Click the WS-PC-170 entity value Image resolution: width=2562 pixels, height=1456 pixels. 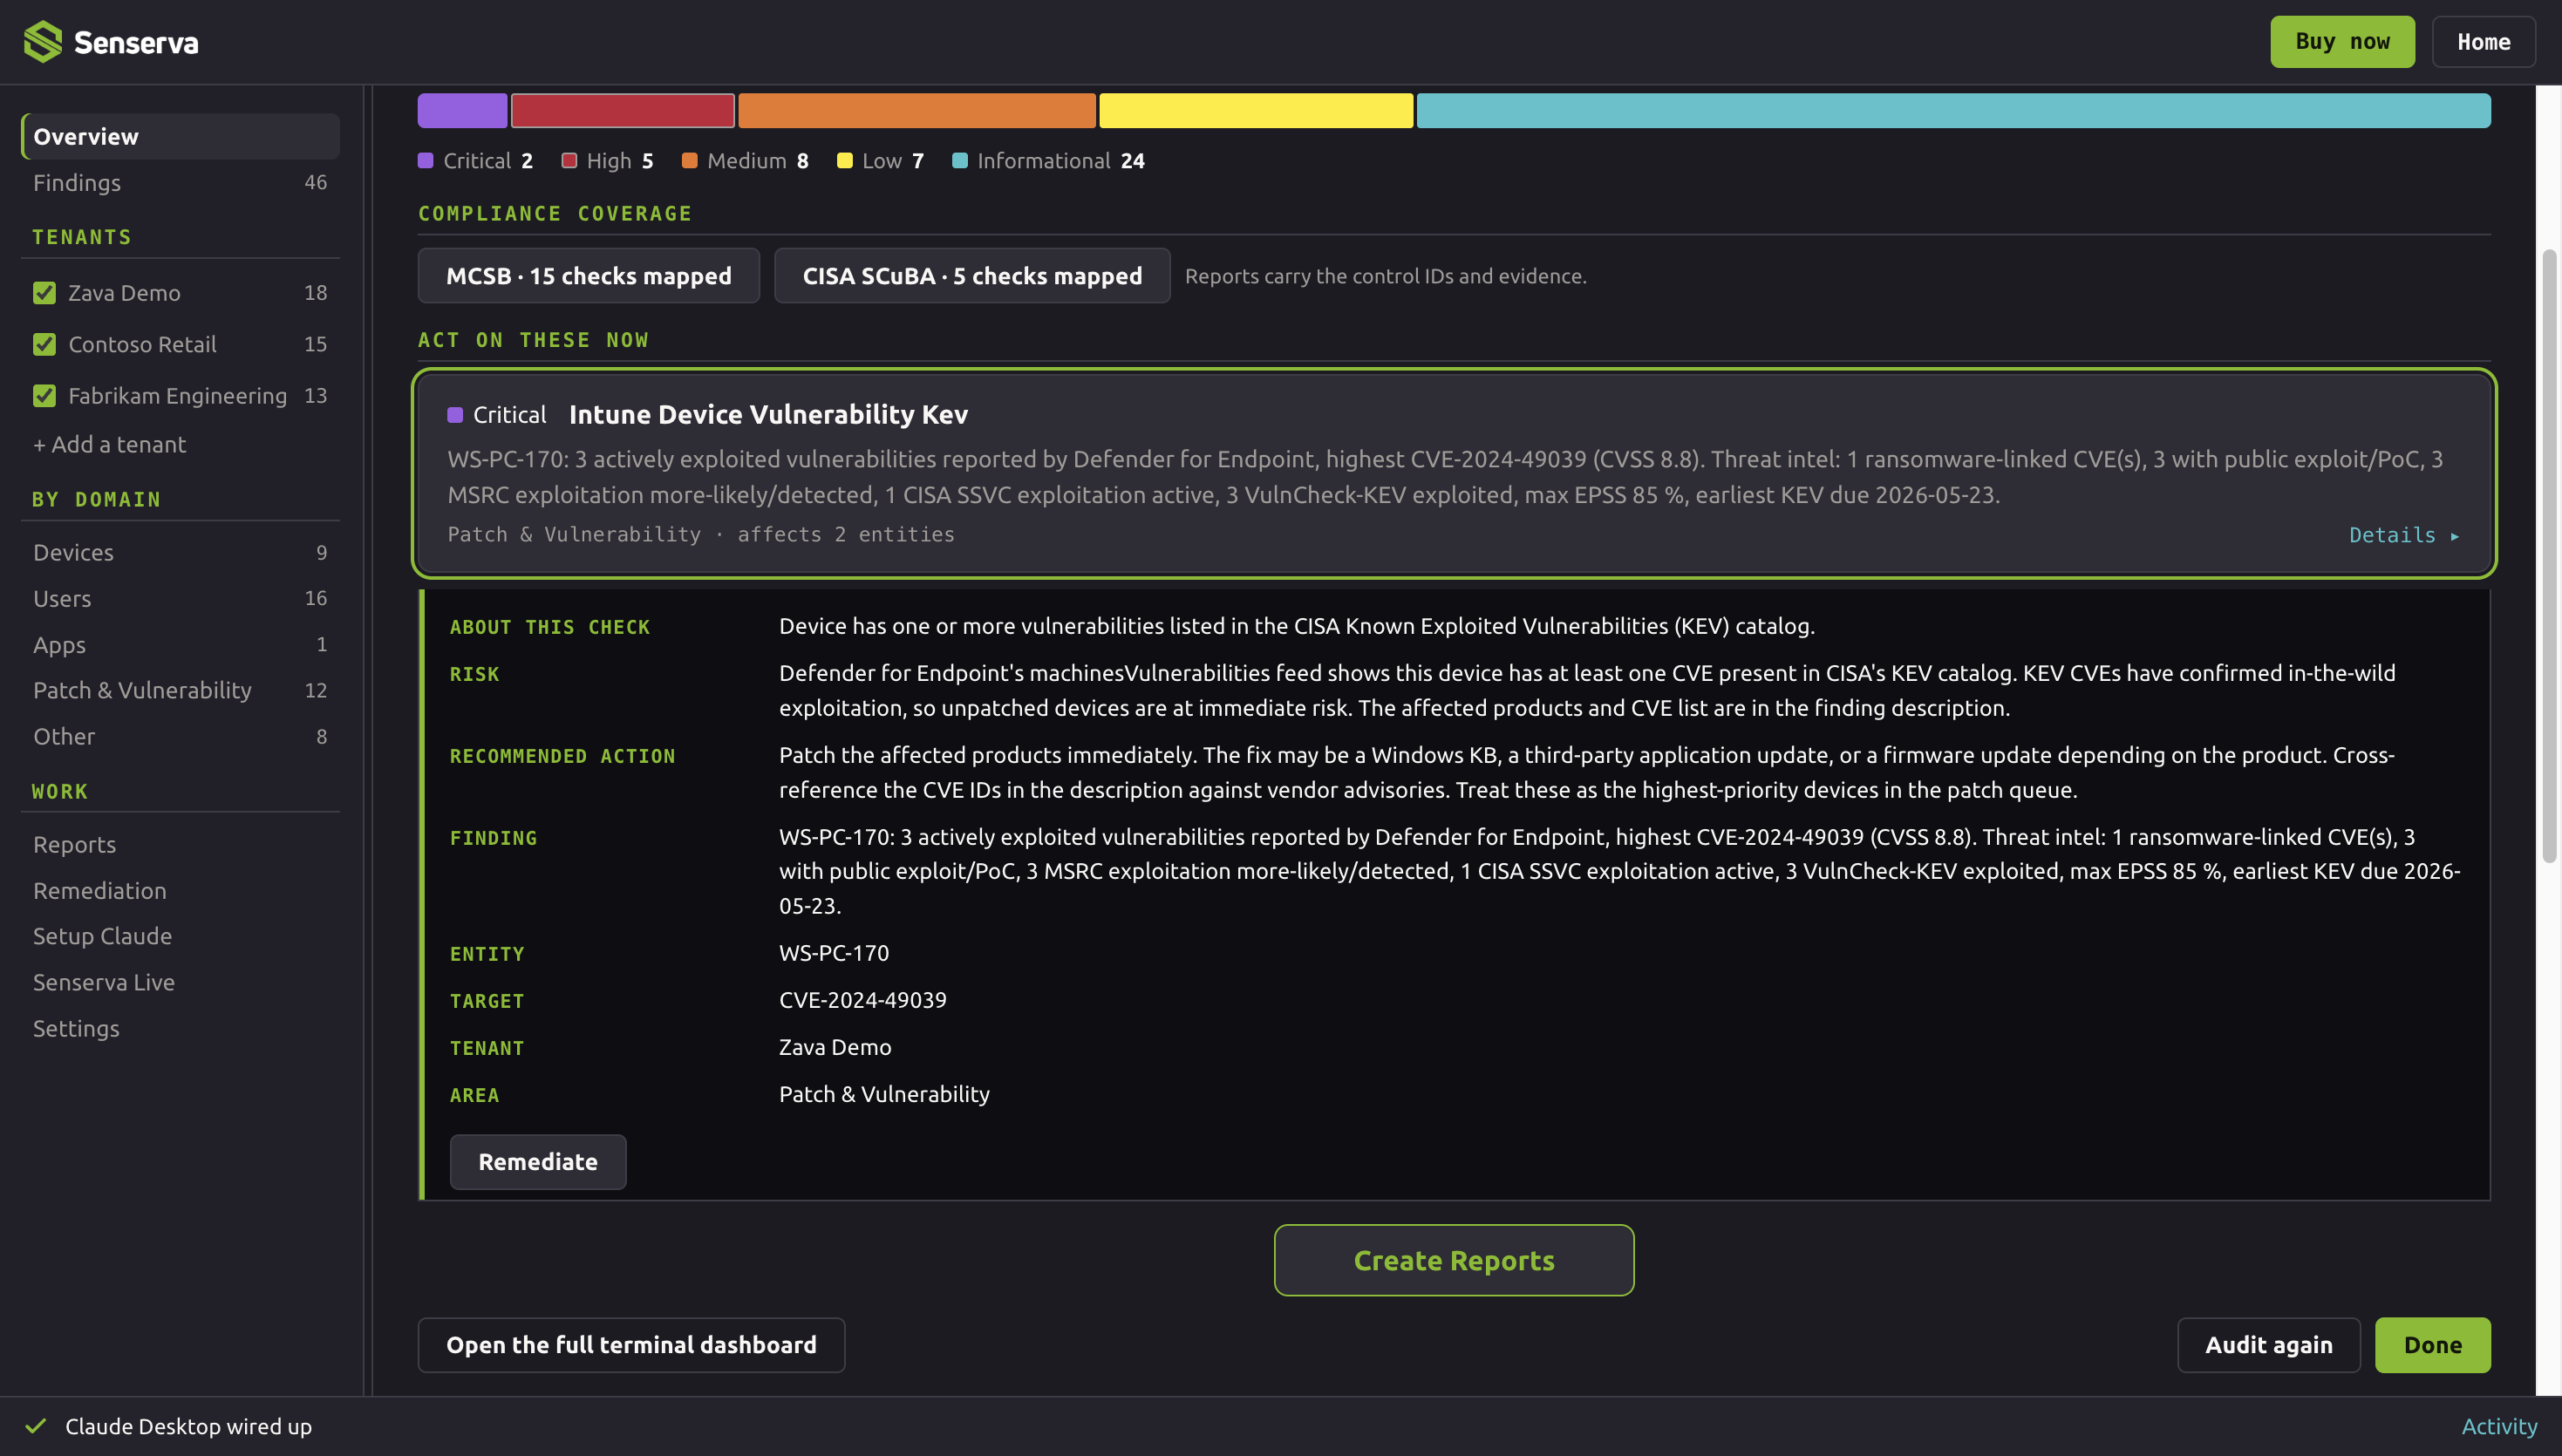point(834,954)
